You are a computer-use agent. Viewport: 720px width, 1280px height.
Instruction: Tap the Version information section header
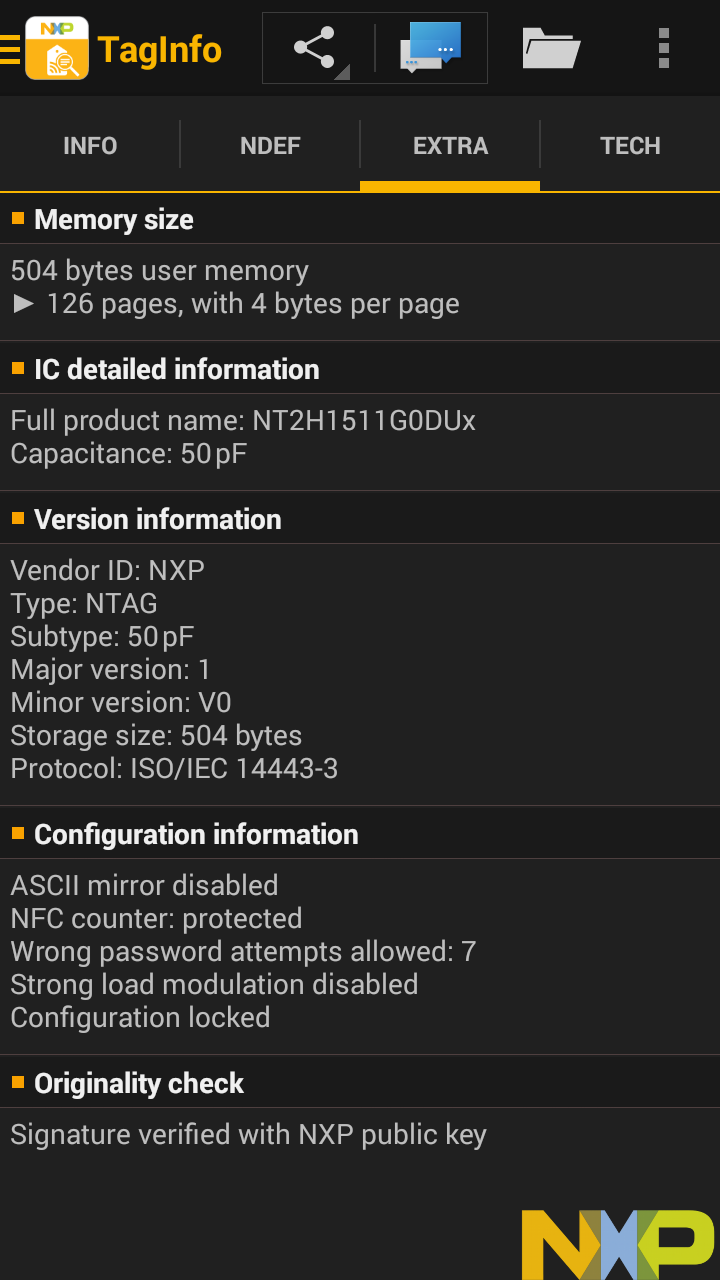(158, 520)
